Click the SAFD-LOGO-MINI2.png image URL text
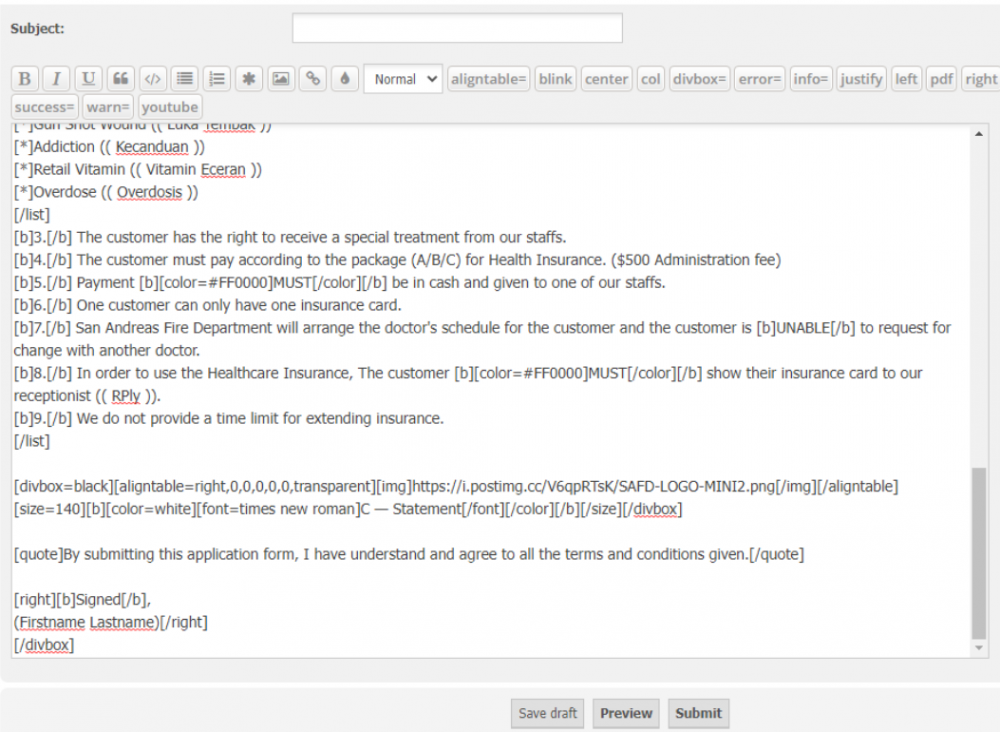The height and width of the screenshot is (732, 1000). click(594, 487)
